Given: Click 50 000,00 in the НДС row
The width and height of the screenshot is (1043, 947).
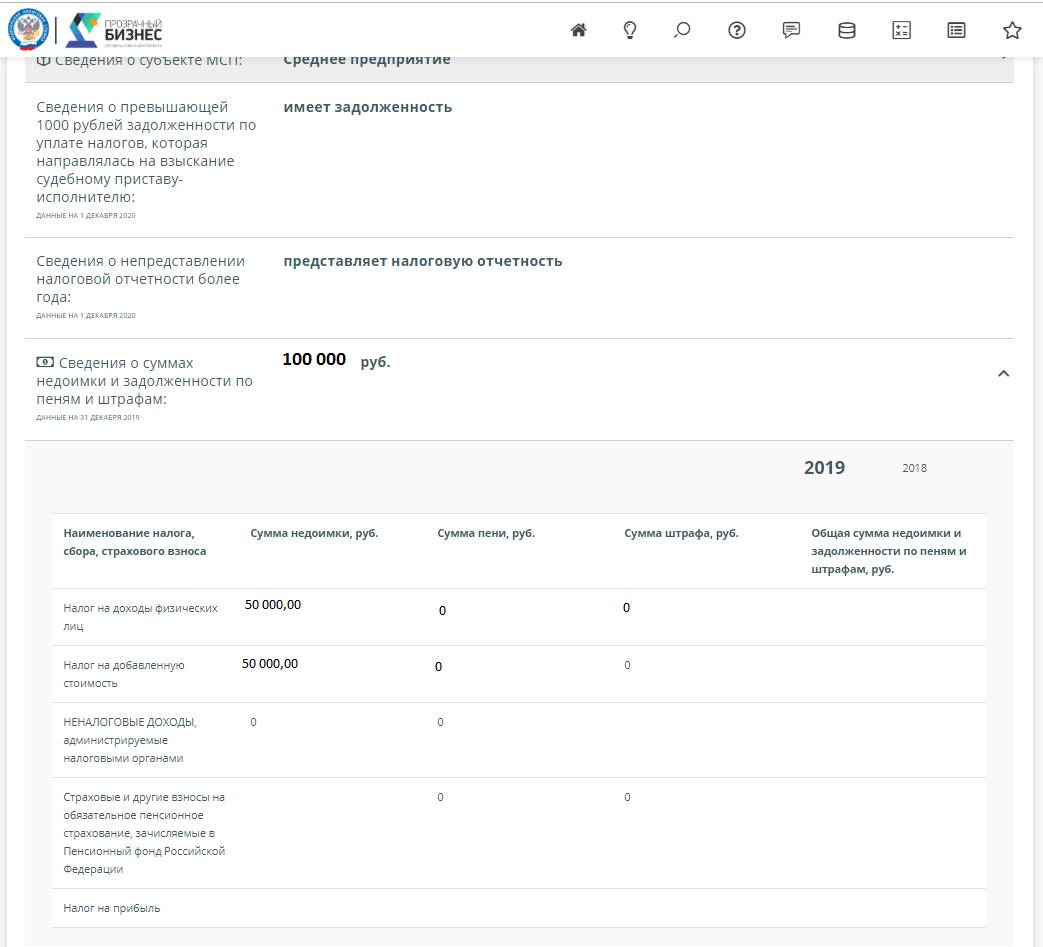Looking at the screenshot, I should (270, 664).
